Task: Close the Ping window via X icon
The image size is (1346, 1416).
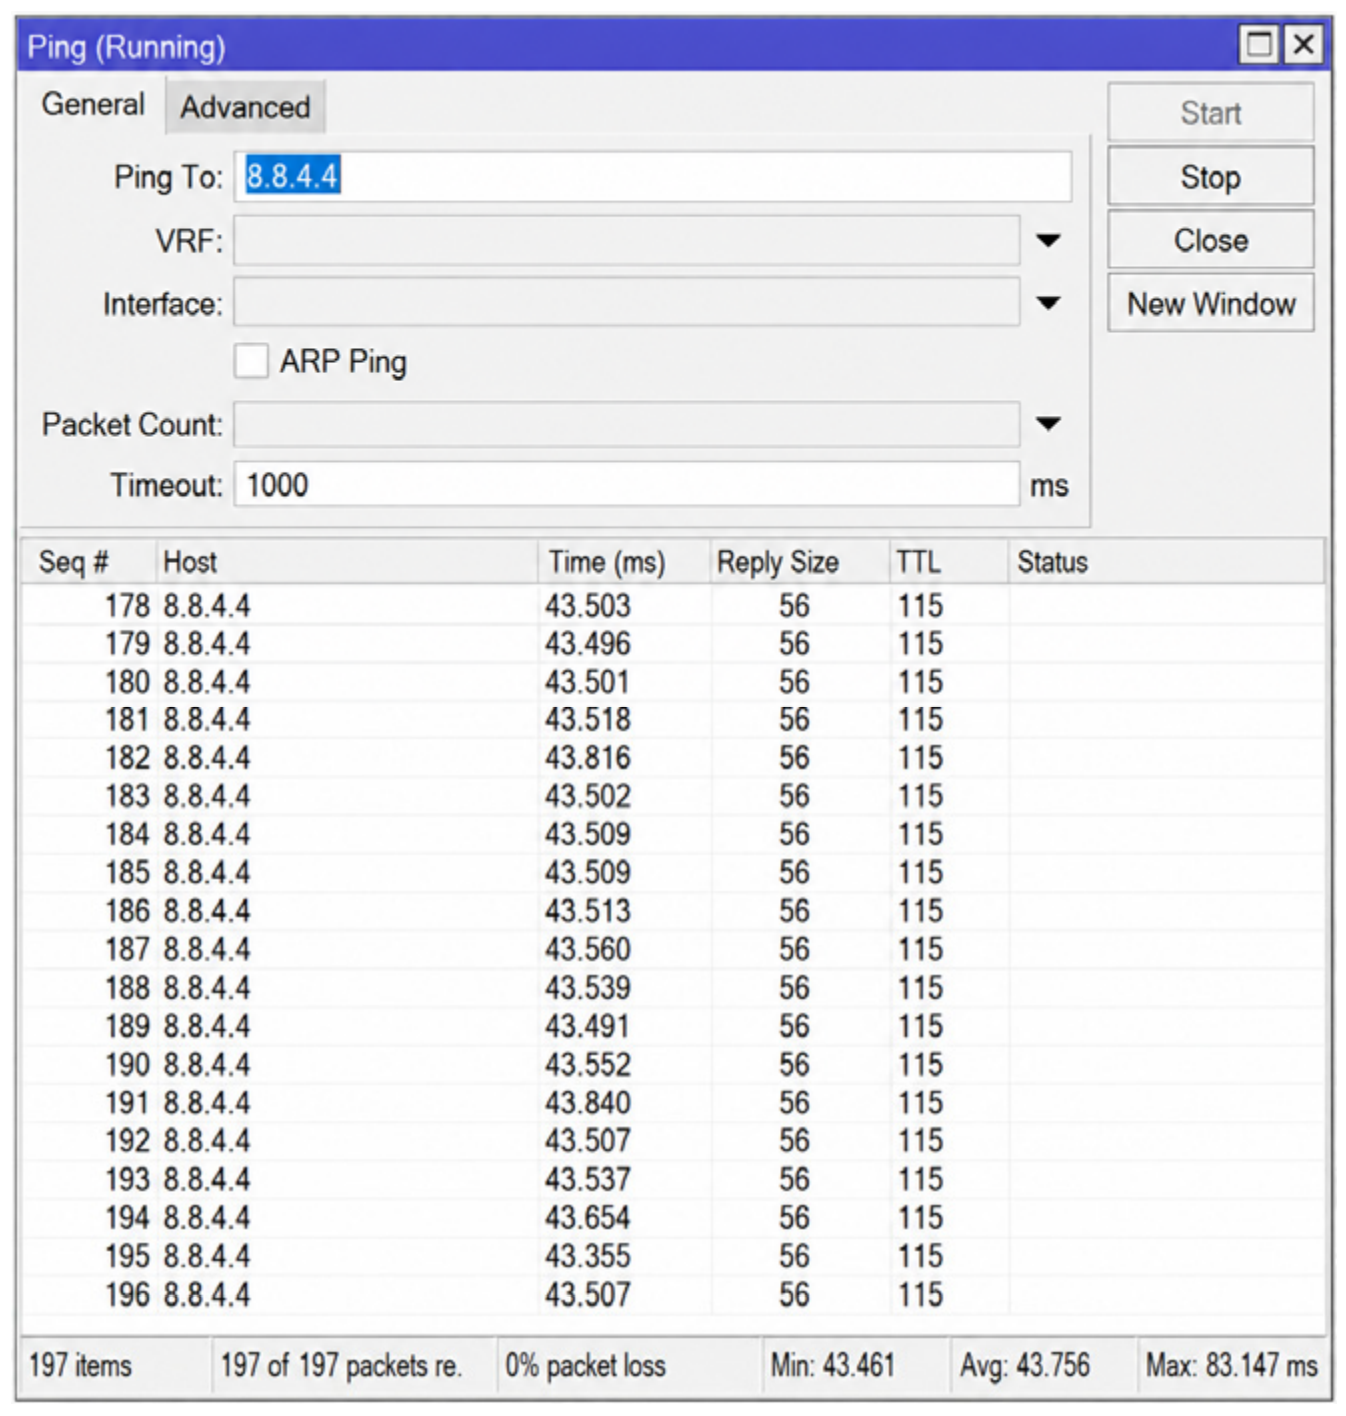Action: [1303, 44]
